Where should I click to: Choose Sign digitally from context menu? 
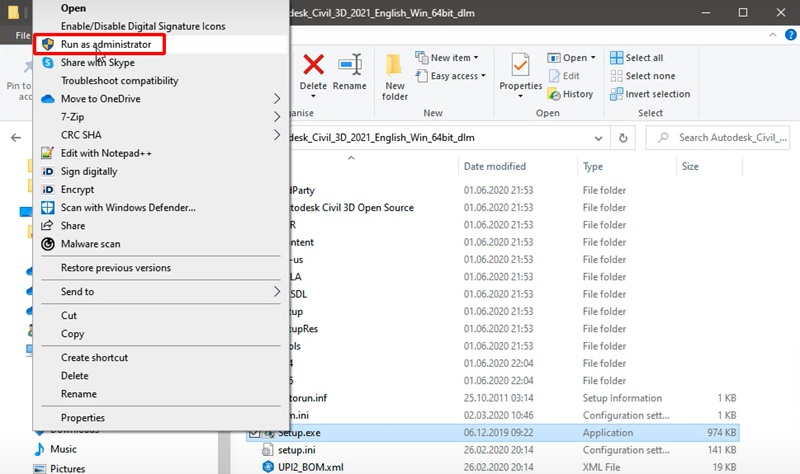(x=160, y=171)
